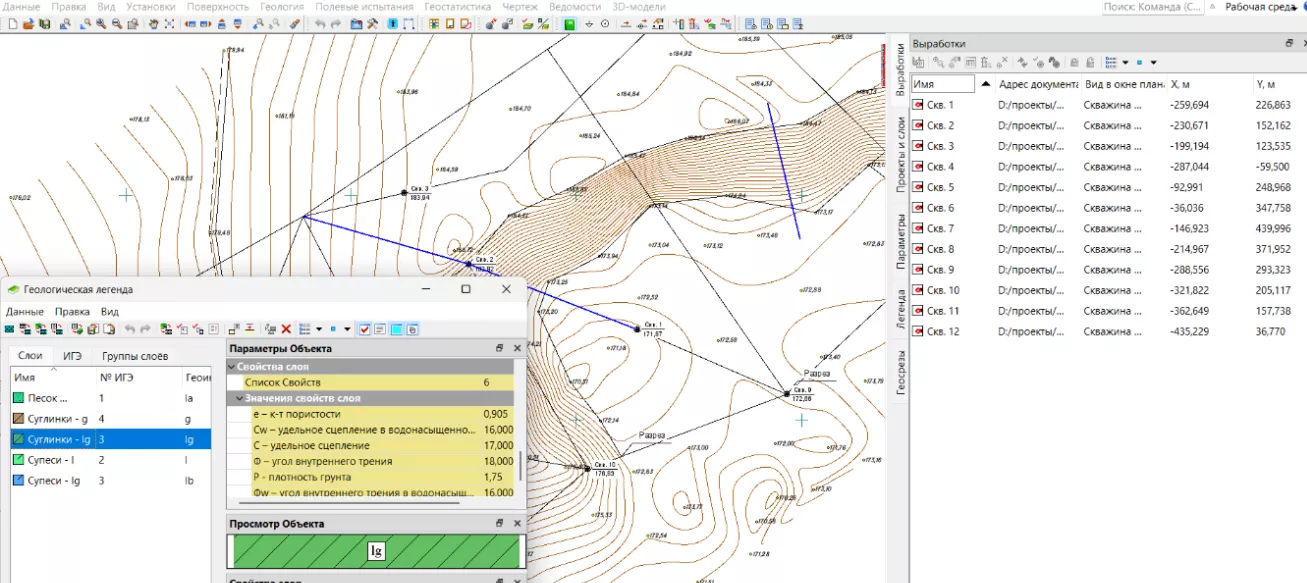The image size is (1307, 583).
Task: Toggle the red marker for Скв. 5
Action: 918,187
